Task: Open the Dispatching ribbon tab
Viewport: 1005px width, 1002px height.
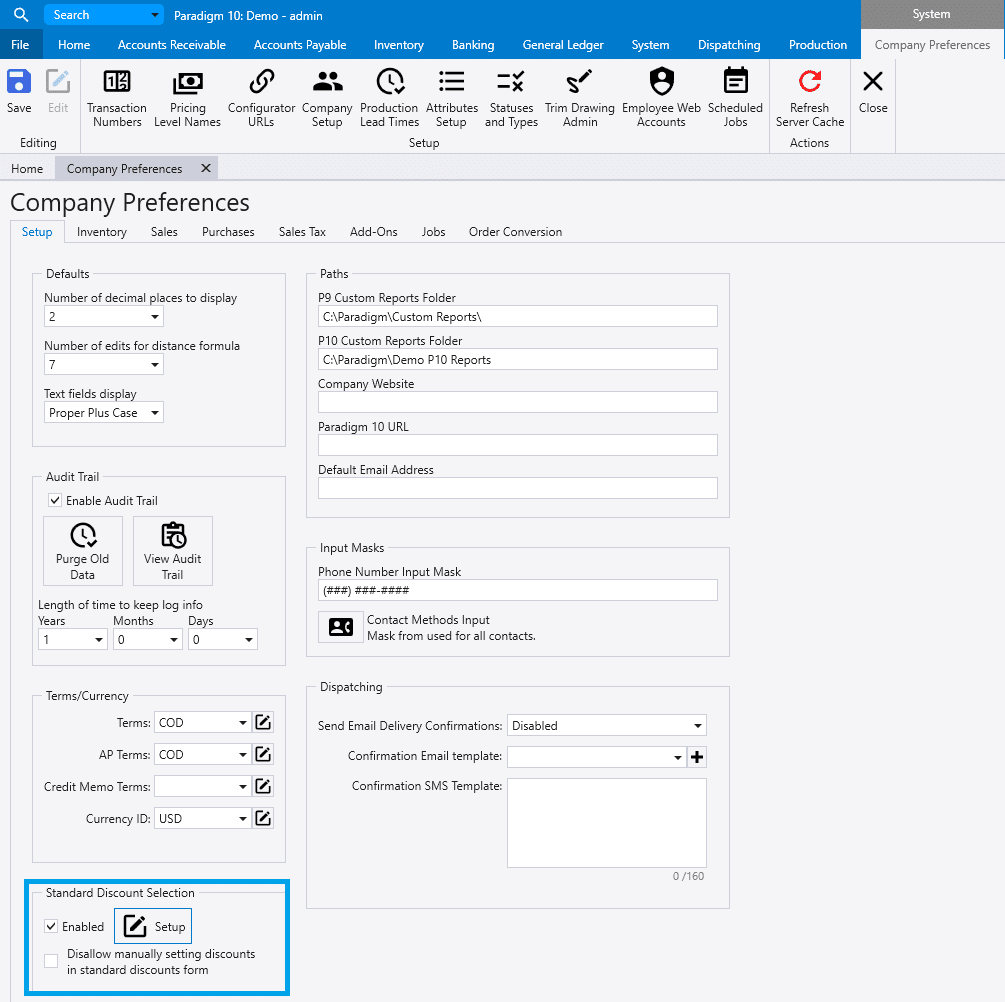Action: point(729,45)
